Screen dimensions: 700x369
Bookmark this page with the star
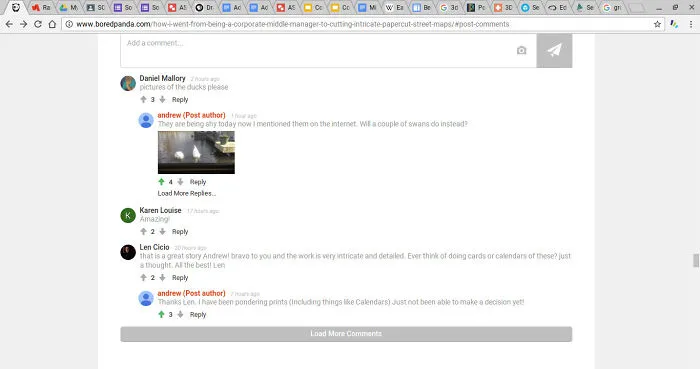click(657, 24)
